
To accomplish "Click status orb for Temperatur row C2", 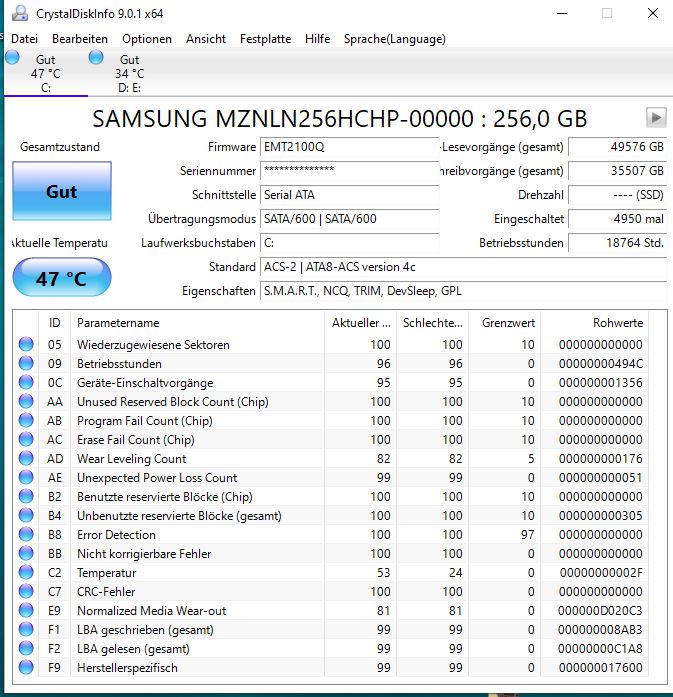I will (x=26, y=572).
